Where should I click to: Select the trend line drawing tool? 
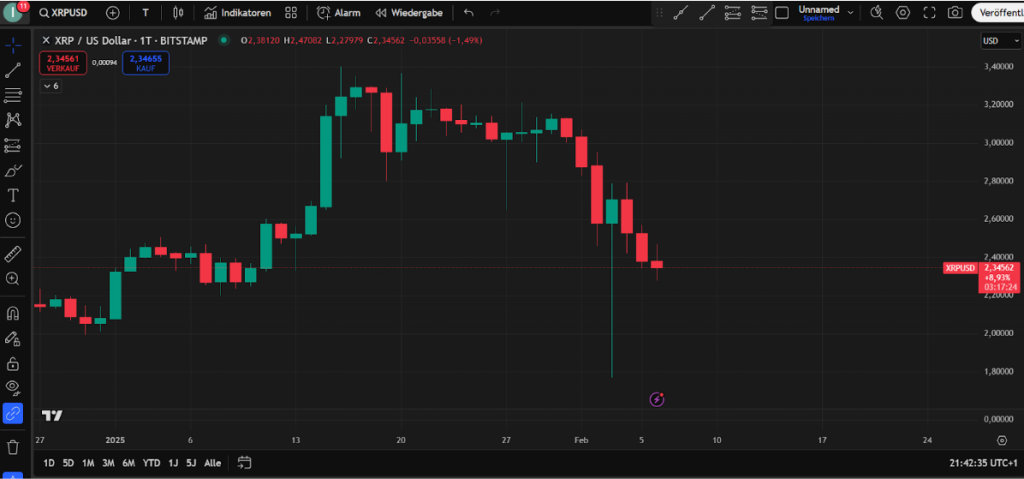point(13,70)
